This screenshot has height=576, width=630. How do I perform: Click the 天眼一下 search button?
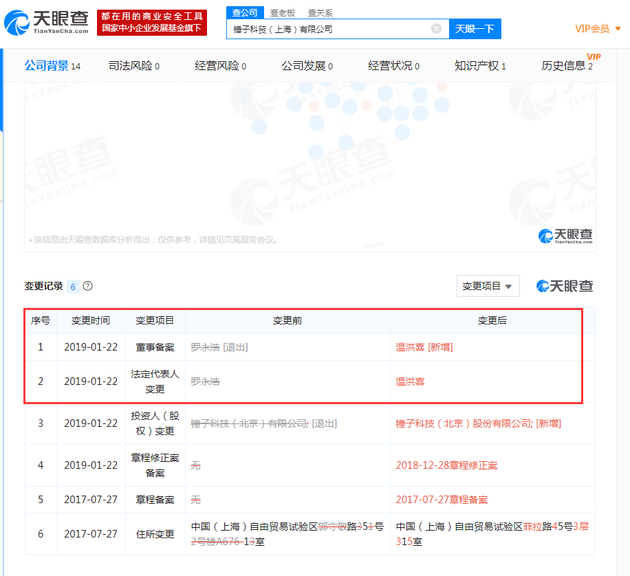pos(475,29)
